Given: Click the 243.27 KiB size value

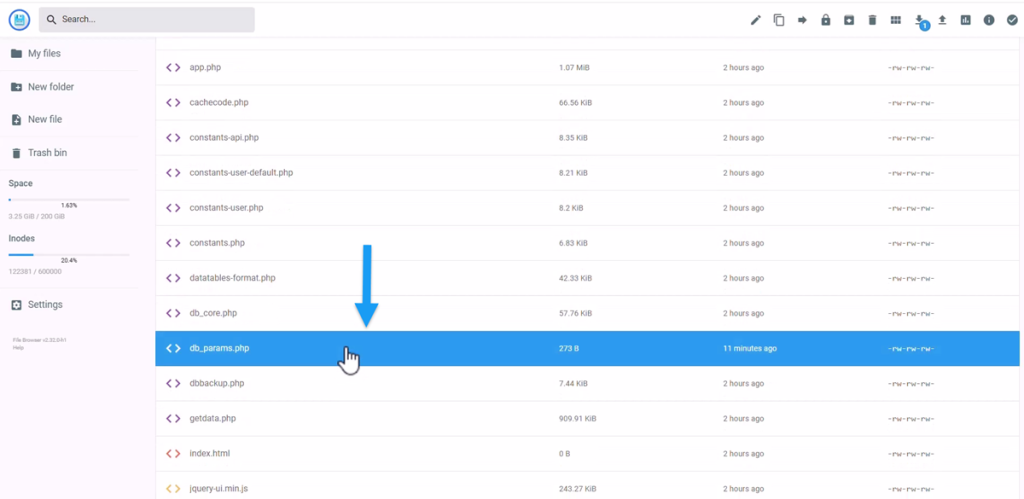Looking at the screenshot, I should 577,489.
